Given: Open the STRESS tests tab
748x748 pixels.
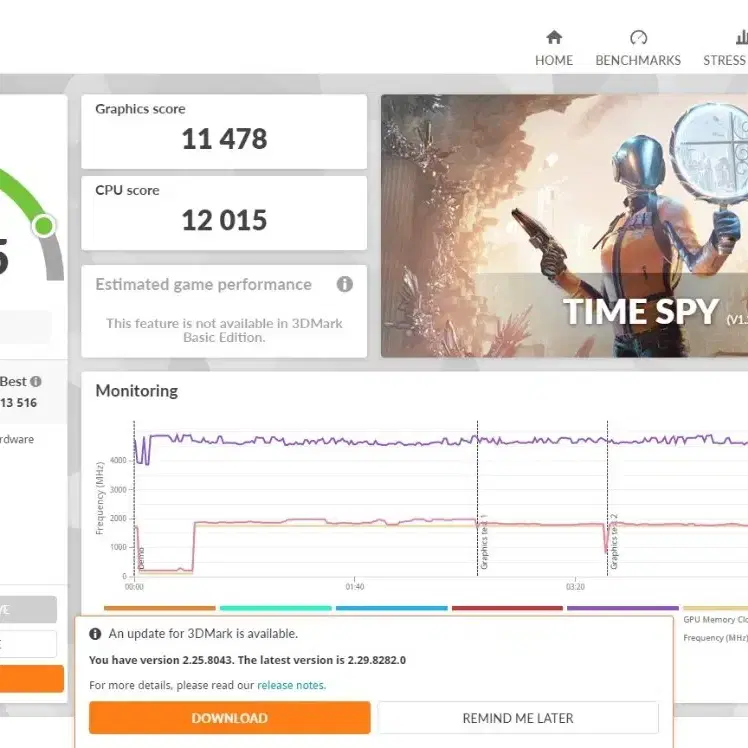Looking at the screenshot, I should [725, 49].
